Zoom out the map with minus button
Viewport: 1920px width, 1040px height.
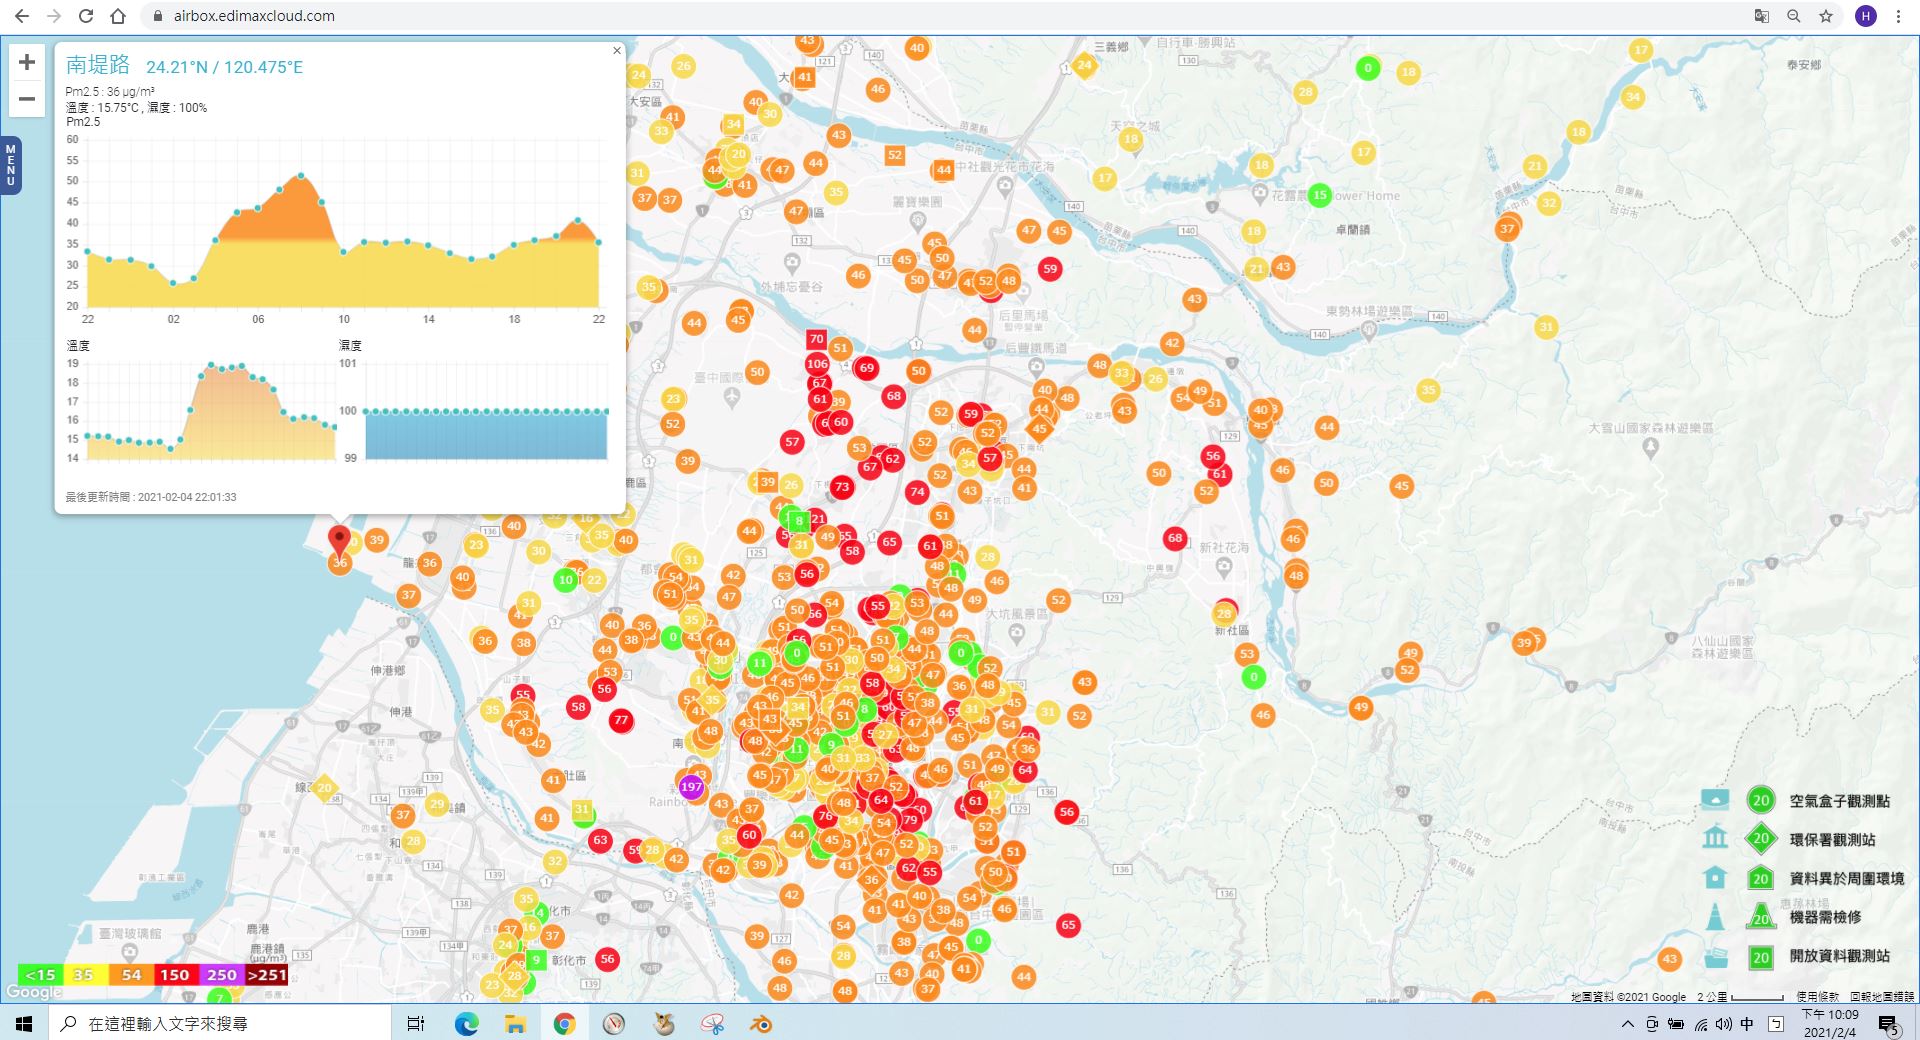point(27,99)
